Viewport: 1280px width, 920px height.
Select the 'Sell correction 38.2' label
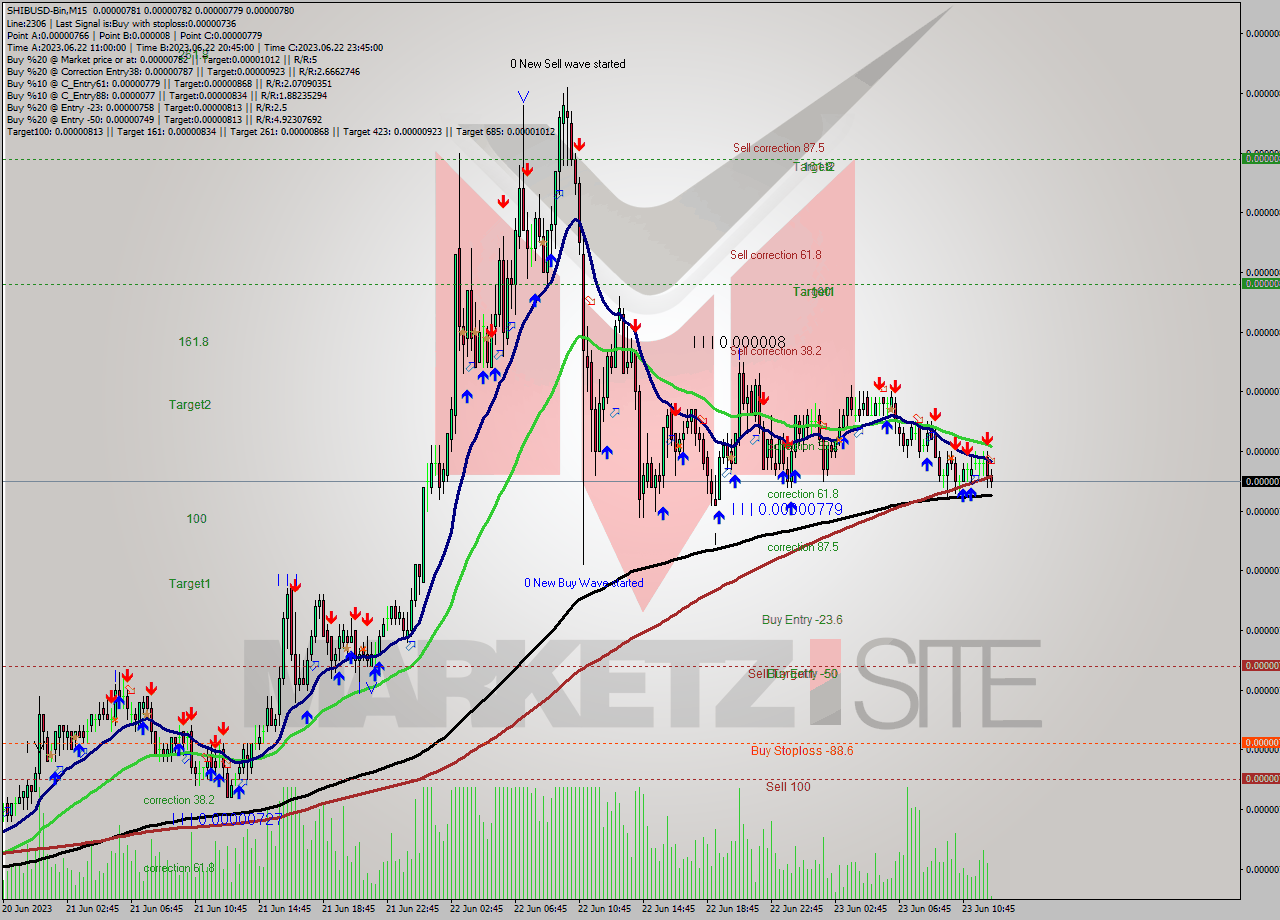pyautogui.click(x=776, y=351)
